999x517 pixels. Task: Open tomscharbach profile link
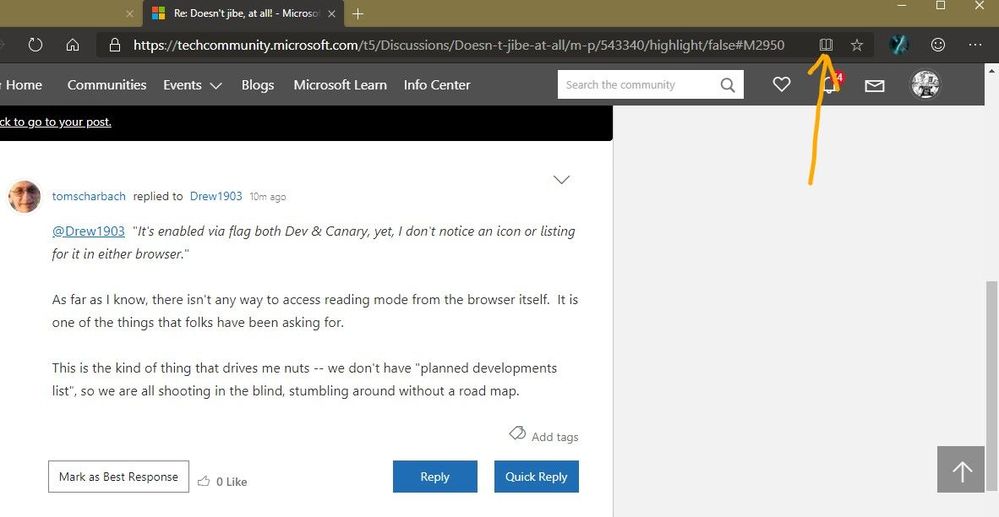click(x=89, y=196)
